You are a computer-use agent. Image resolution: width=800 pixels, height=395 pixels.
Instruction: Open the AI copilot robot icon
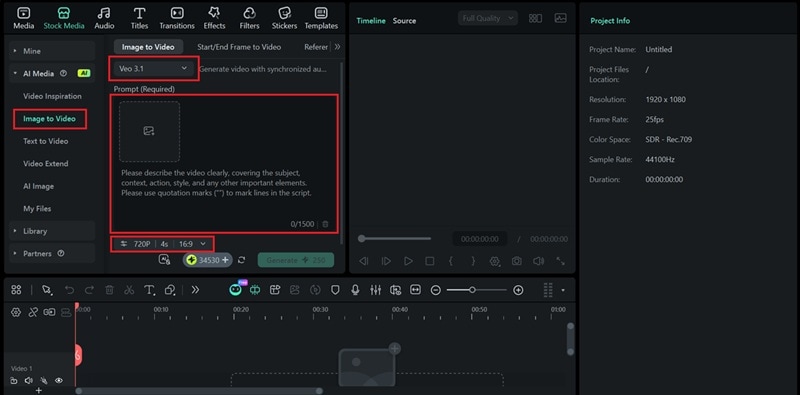point(235,290)
